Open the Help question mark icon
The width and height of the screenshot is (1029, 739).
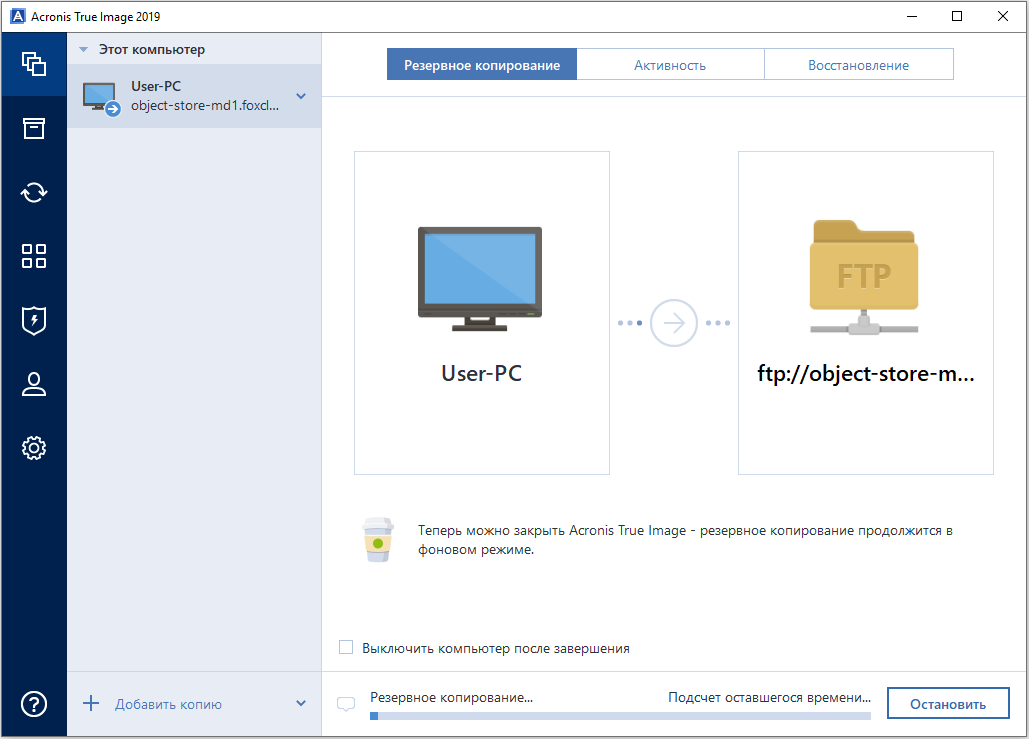pos(33,704)
